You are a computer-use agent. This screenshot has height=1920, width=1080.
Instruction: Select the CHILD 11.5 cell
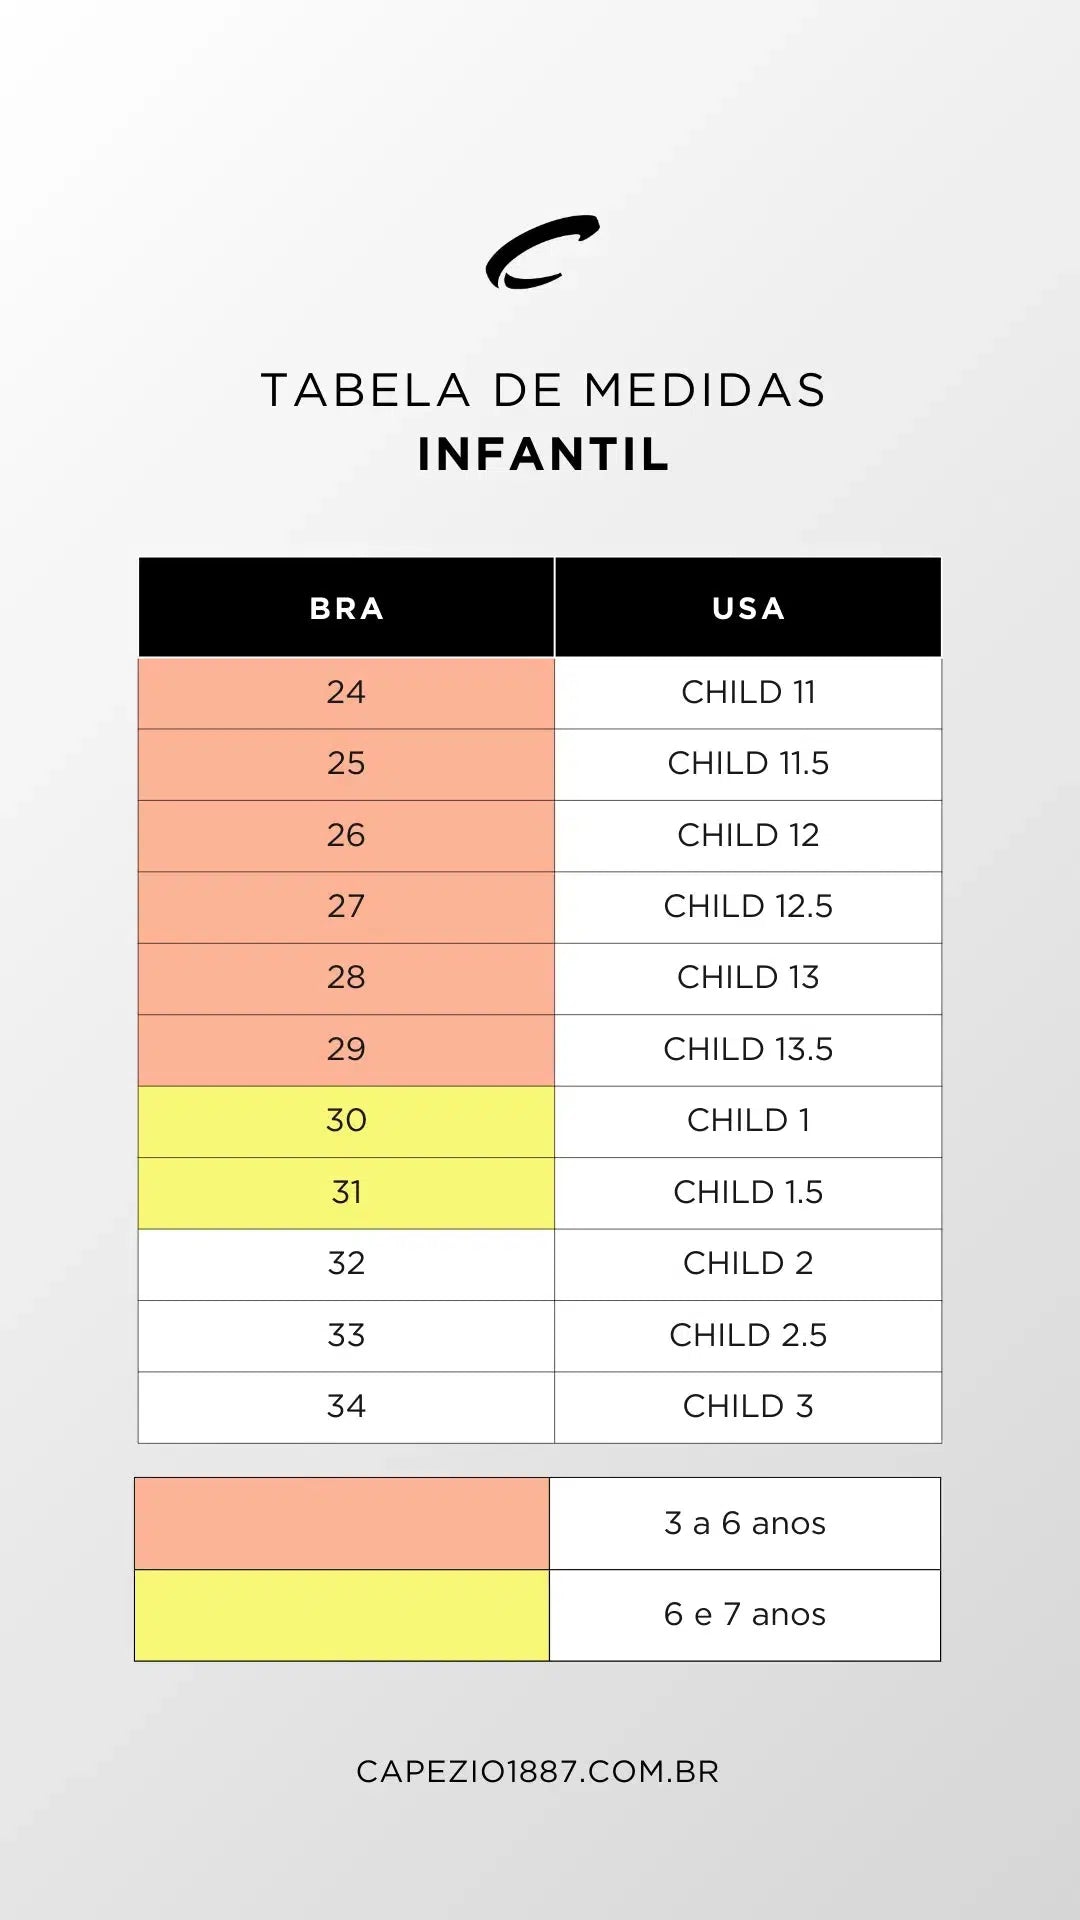tap(748, 763)
